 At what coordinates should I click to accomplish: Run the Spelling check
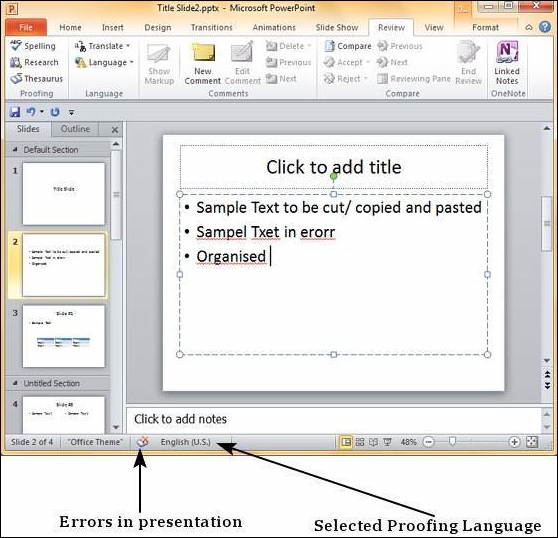click(33, 46)
